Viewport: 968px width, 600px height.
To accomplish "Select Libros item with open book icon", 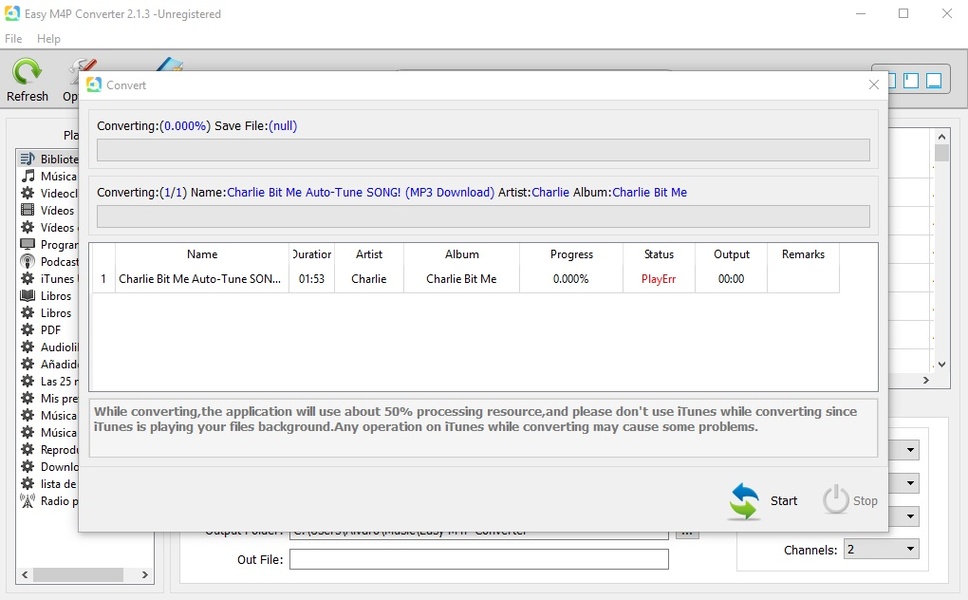I will coord(27,296).
